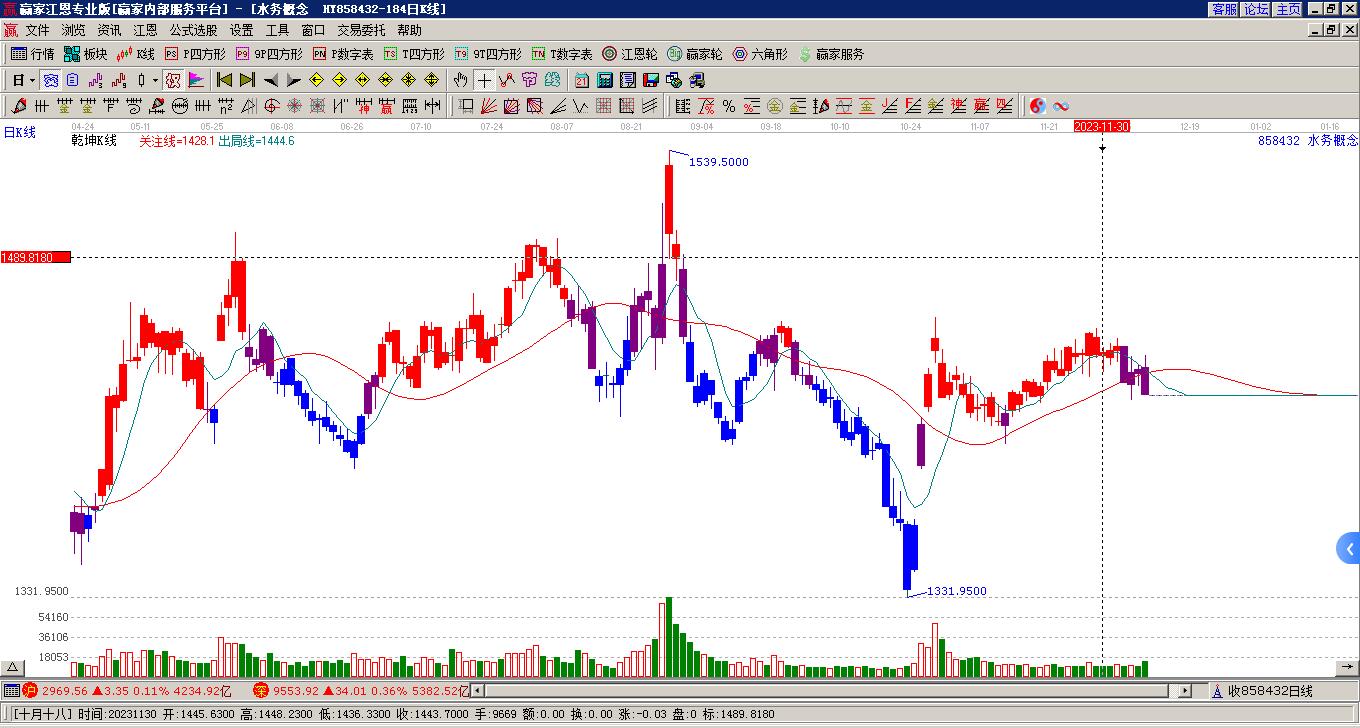Jump to first bar with skip-back icon
The height and width of the screenshot is (728, 1360).
pos(224,80)
